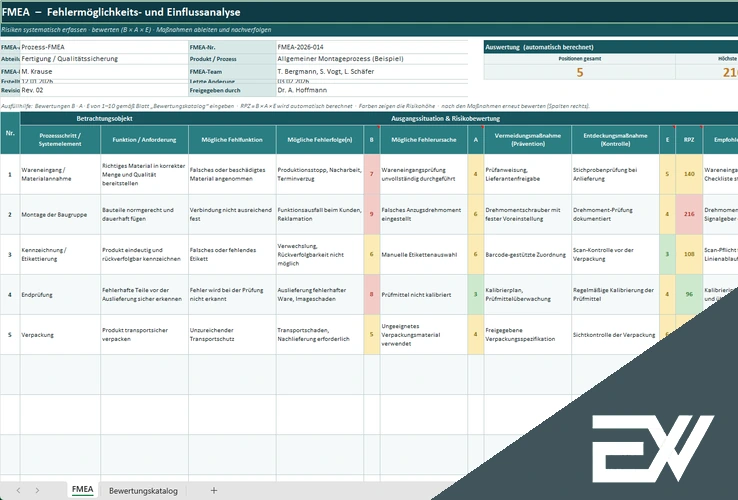The width and height of the screenshot is (738, 500).
Task: Click the 'Positionen gesamt' value 5
Action: (580, 73)
